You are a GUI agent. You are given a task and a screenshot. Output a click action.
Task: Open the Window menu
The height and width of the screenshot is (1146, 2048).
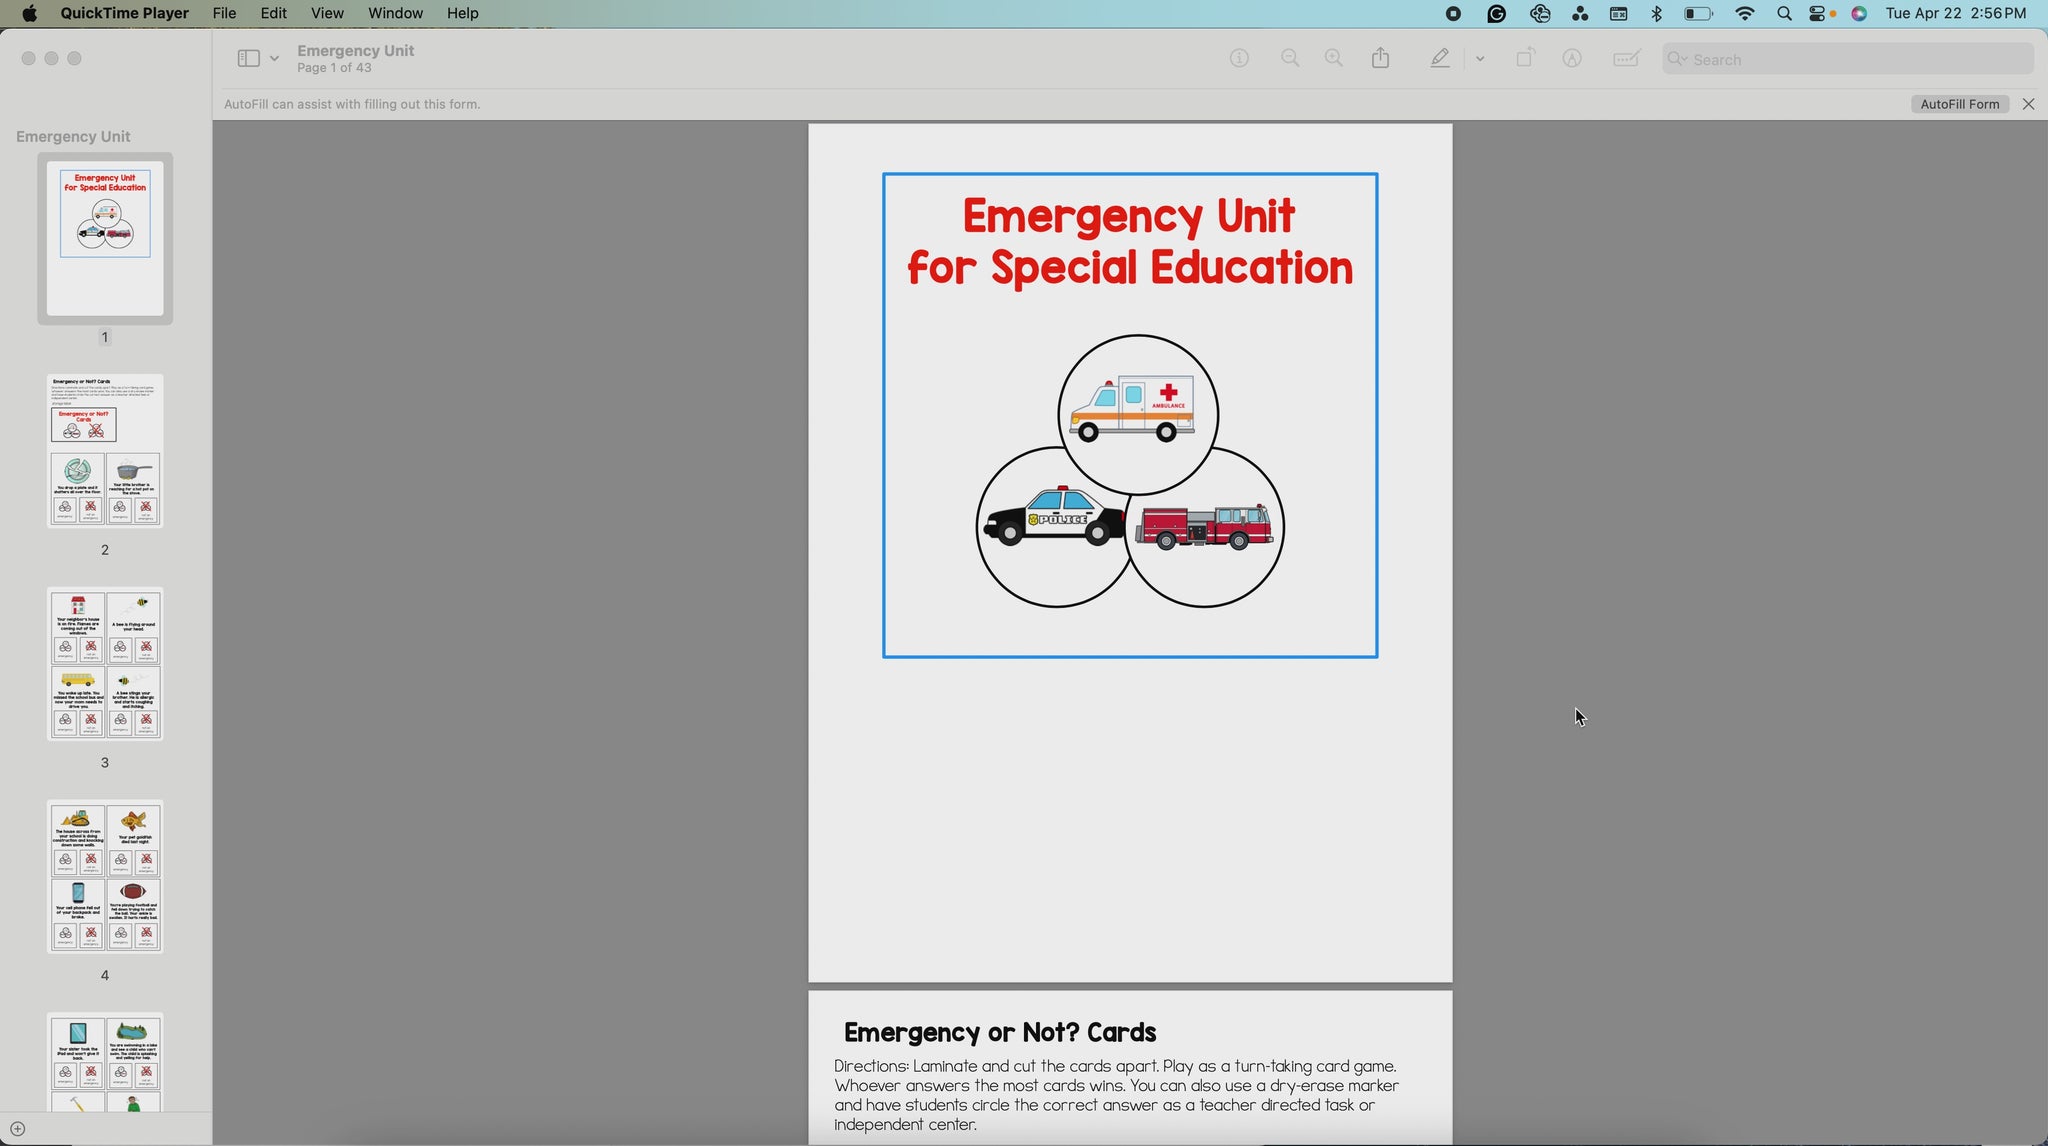pyautogui.click(x=395, y=13)
